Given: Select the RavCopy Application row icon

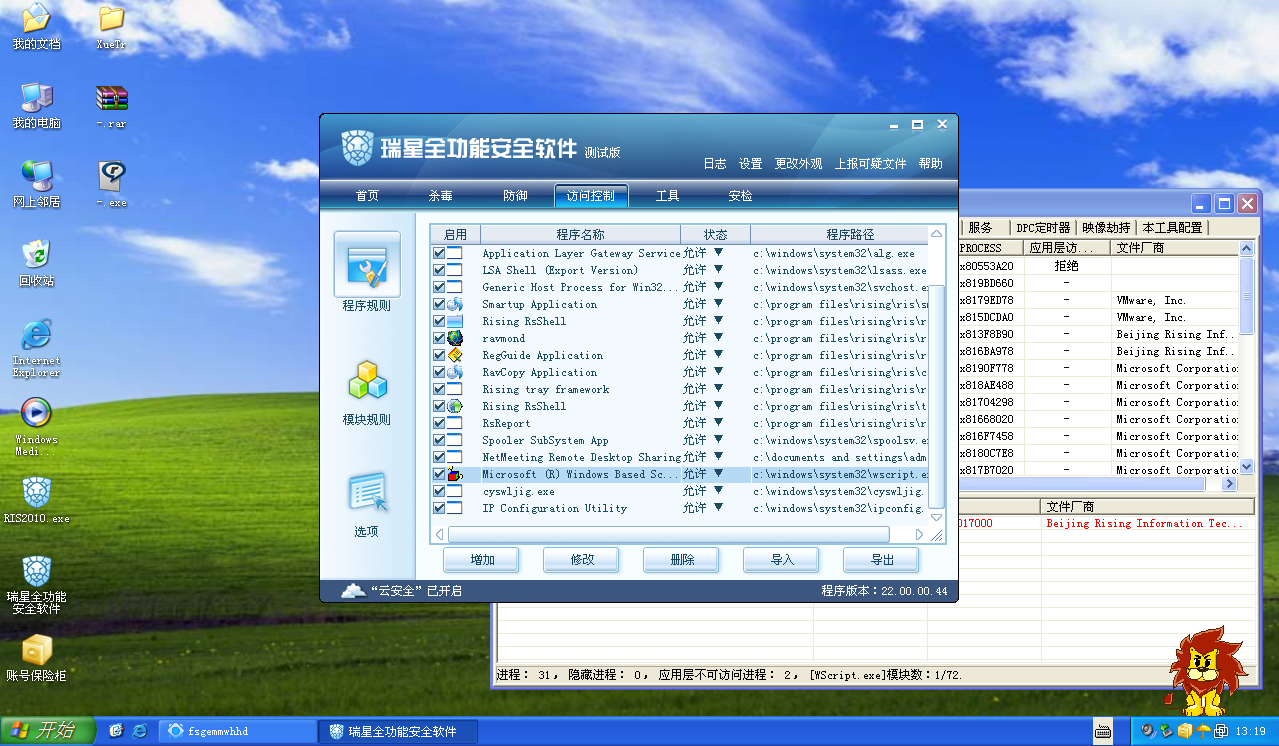Looking at the screenshot, I should click(x=455, y=372).
